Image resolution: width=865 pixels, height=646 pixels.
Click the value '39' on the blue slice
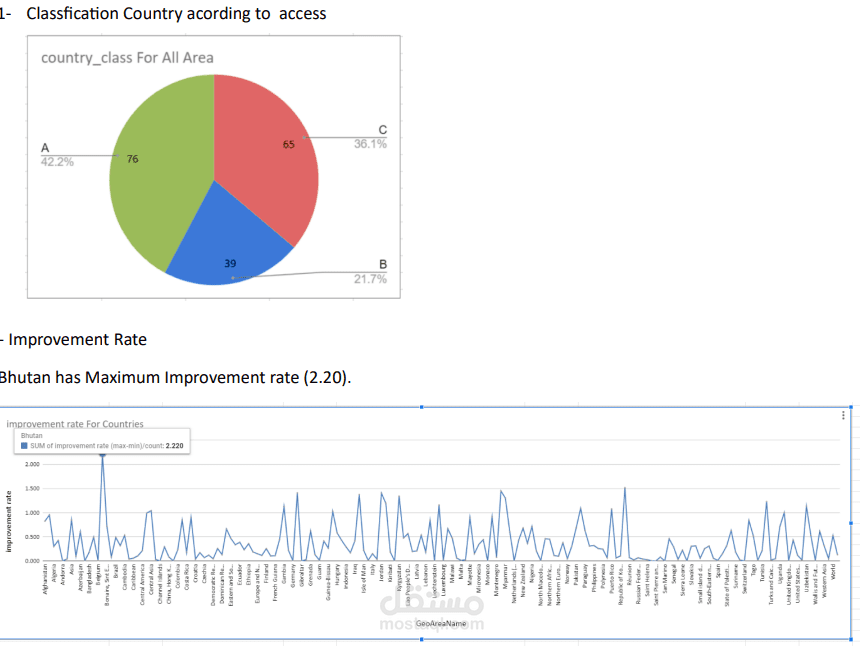click(x=230, y=264)
